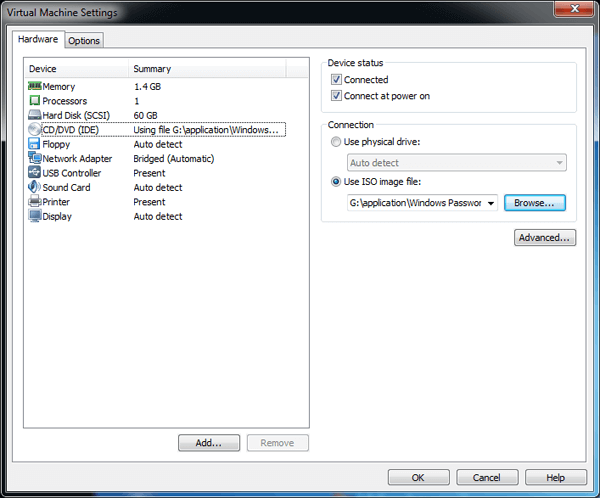This screenshot has height=498, width=600.
Task: Click the Summary column header
Action: point(207,69)
